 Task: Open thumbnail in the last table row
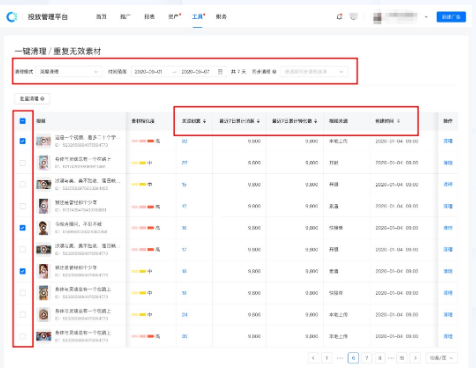[44, 336]
